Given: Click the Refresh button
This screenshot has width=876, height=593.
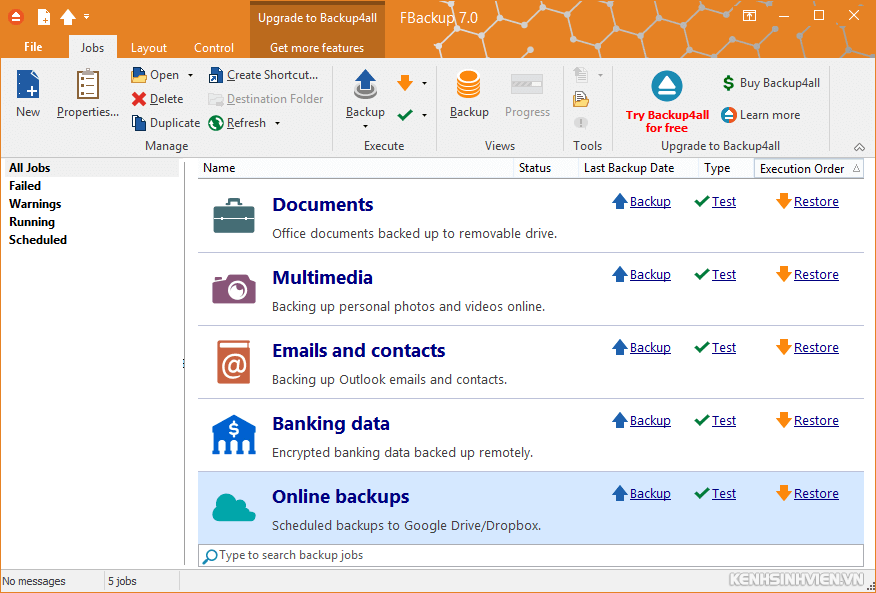Looking at the screenshot, I should (237, 123).
